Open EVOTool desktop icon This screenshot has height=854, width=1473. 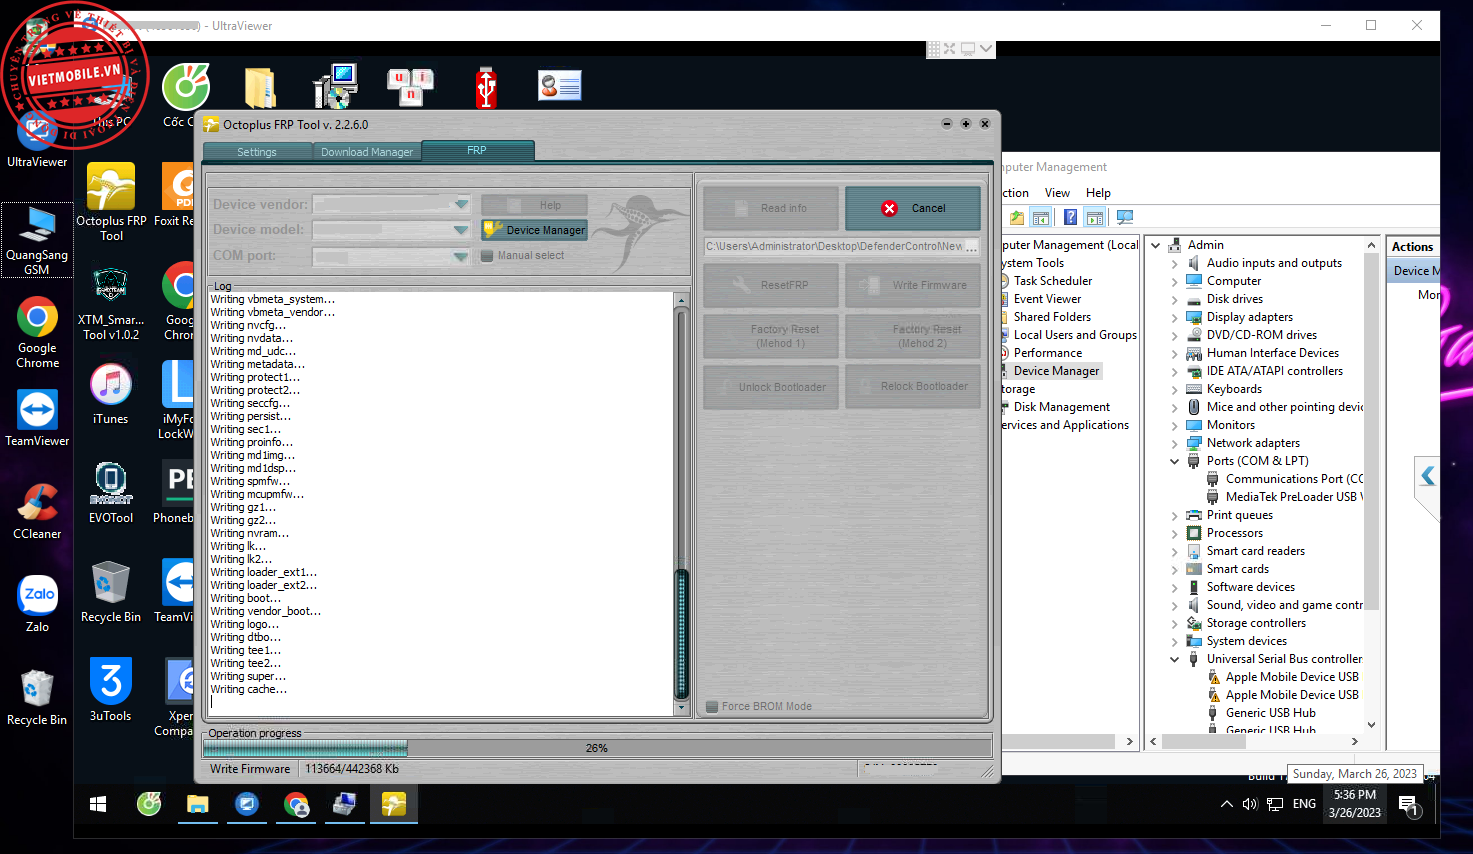(111, 492)
